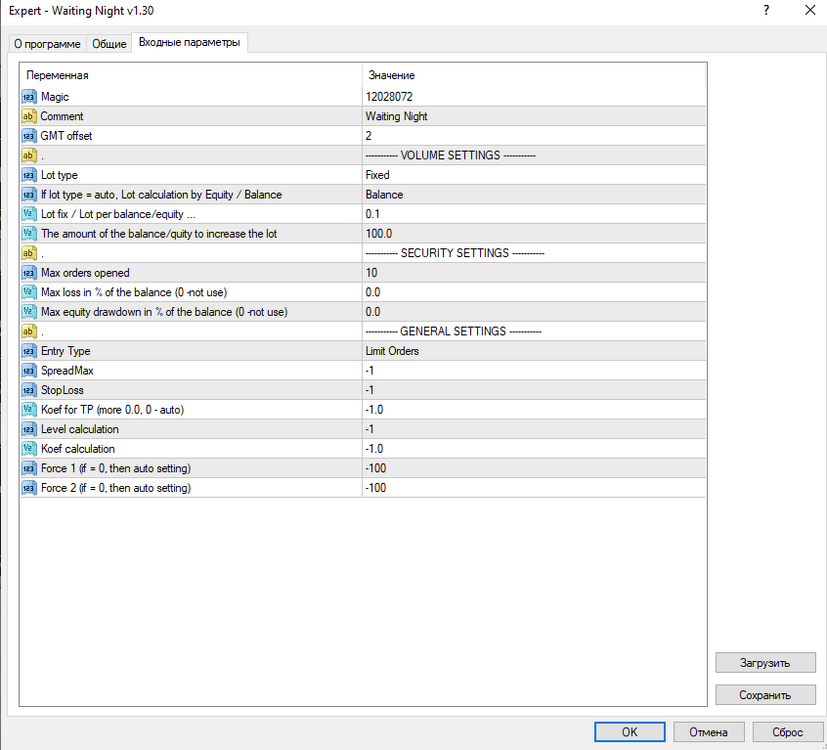Click the Сброс reset button

(x=787, y=732)
